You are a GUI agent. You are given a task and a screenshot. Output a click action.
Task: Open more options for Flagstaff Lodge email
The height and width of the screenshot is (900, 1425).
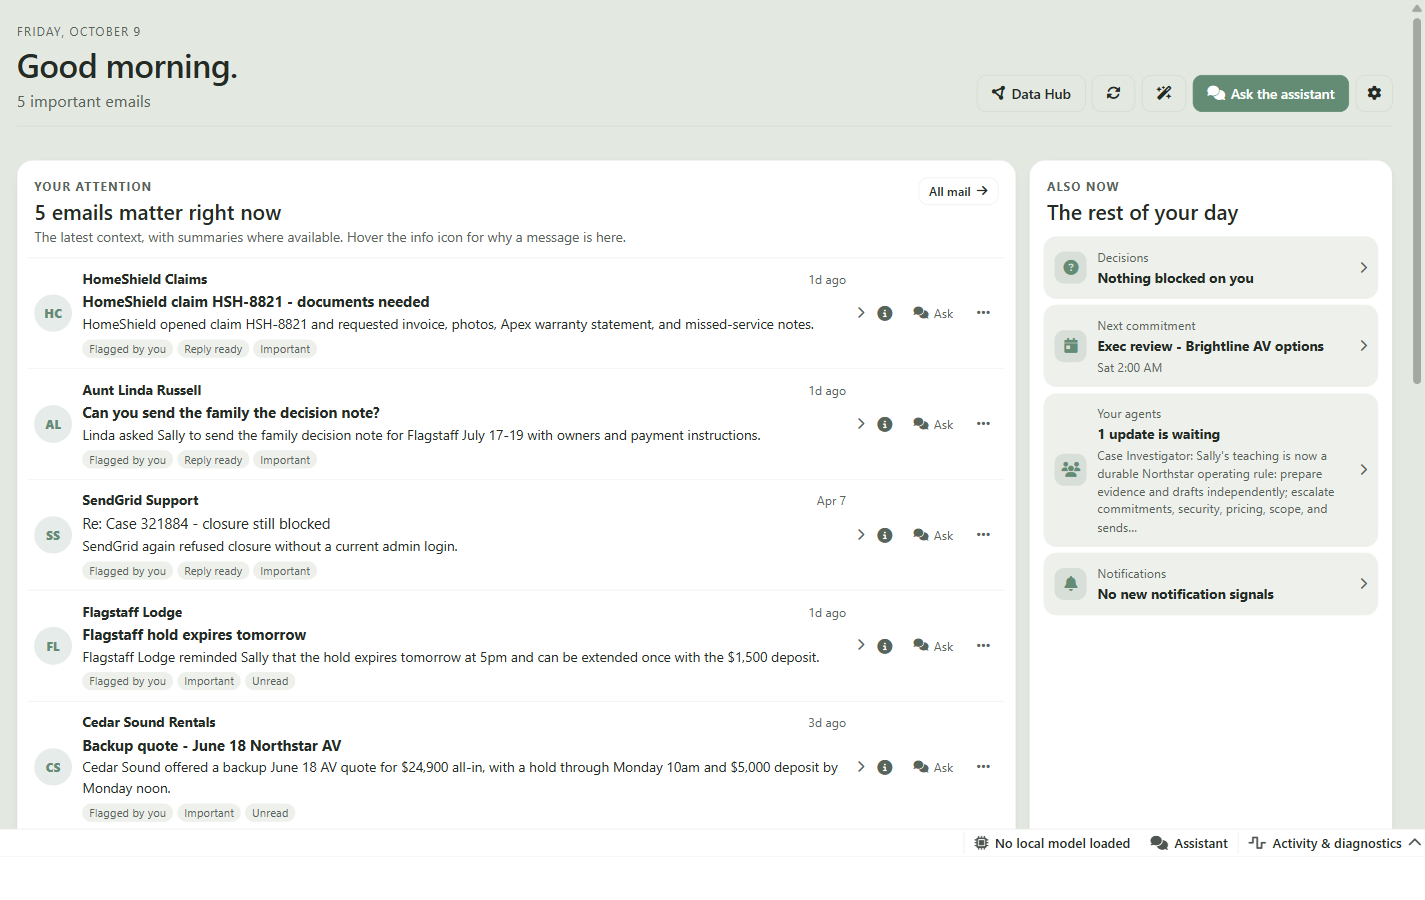tap(984, 646)
